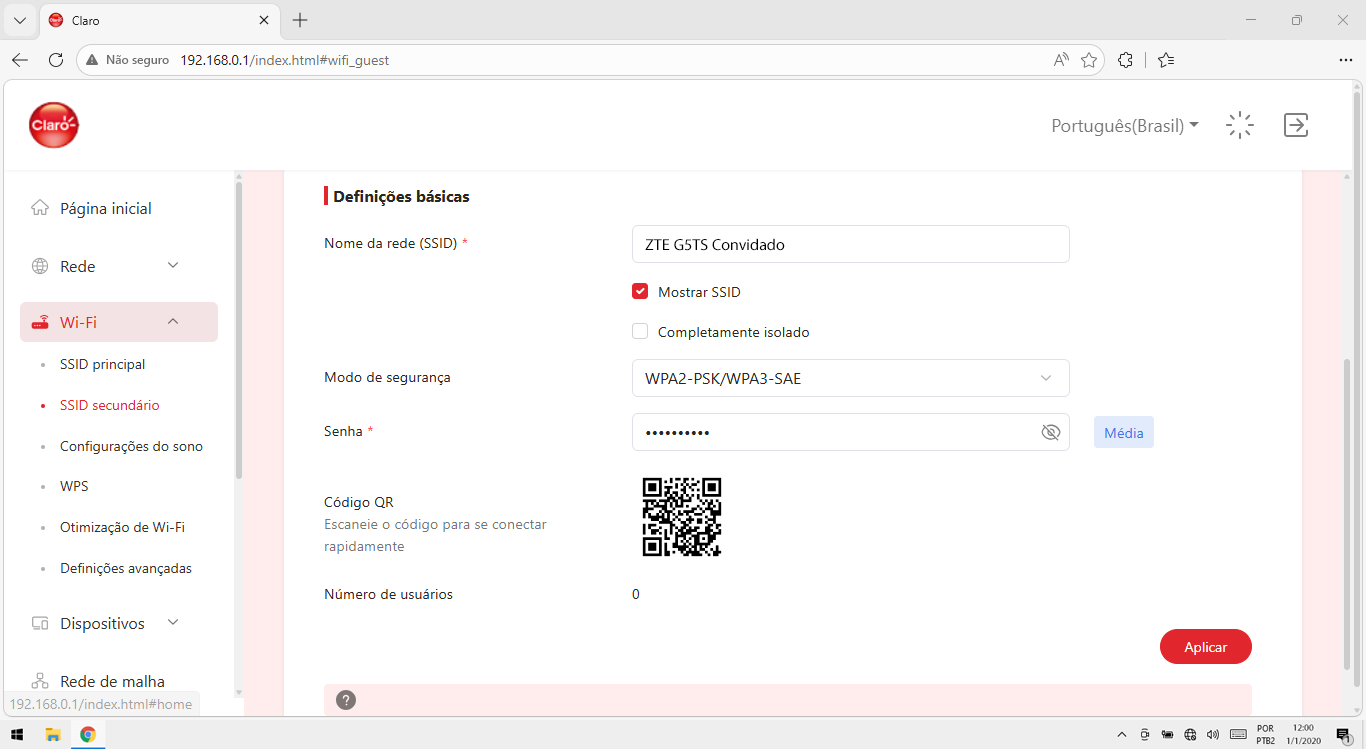Click the help question mark icon
This screenshot has height=749, width=1366.
click(346, 700)
